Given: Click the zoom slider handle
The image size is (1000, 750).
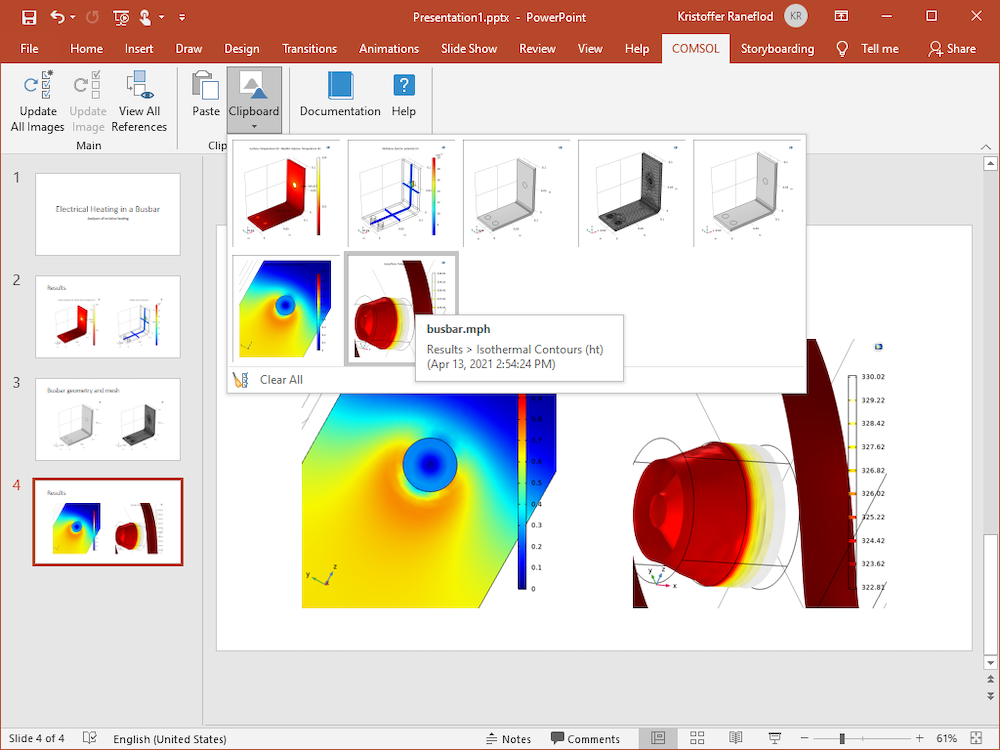Looking at the screenshot, I should 842,739.
